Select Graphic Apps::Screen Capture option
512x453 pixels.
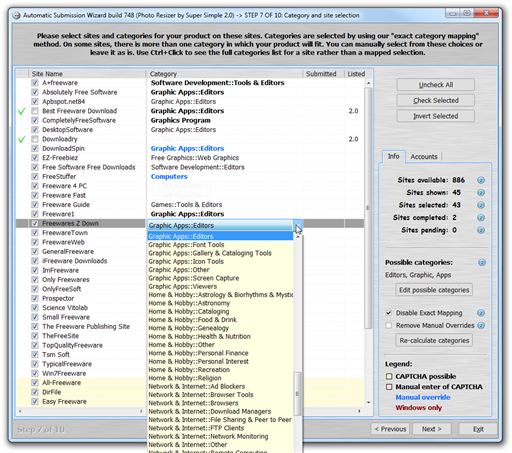220,278
